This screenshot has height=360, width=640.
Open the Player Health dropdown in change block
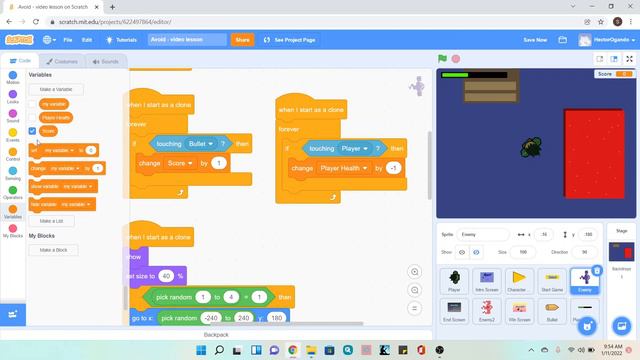(x=343, y=168)
